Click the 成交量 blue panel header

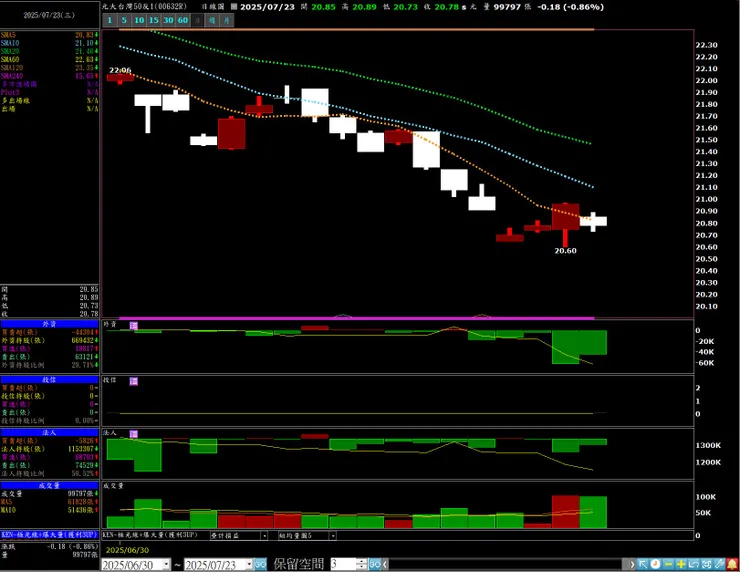pos(50,485)
